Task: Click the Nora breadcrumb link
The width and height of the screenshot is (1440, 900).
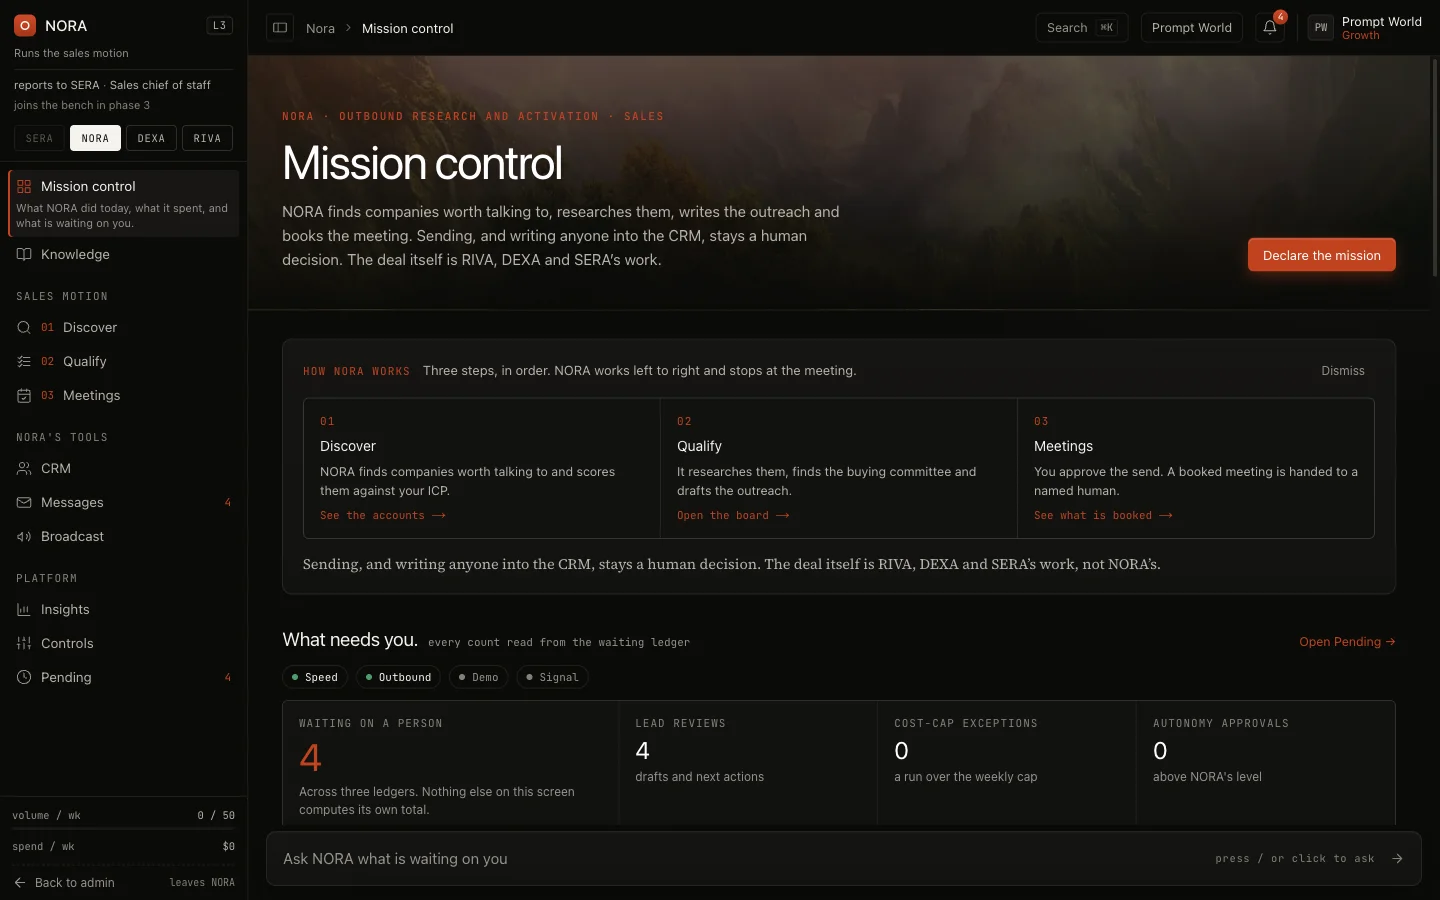Action: coord(320,28)
